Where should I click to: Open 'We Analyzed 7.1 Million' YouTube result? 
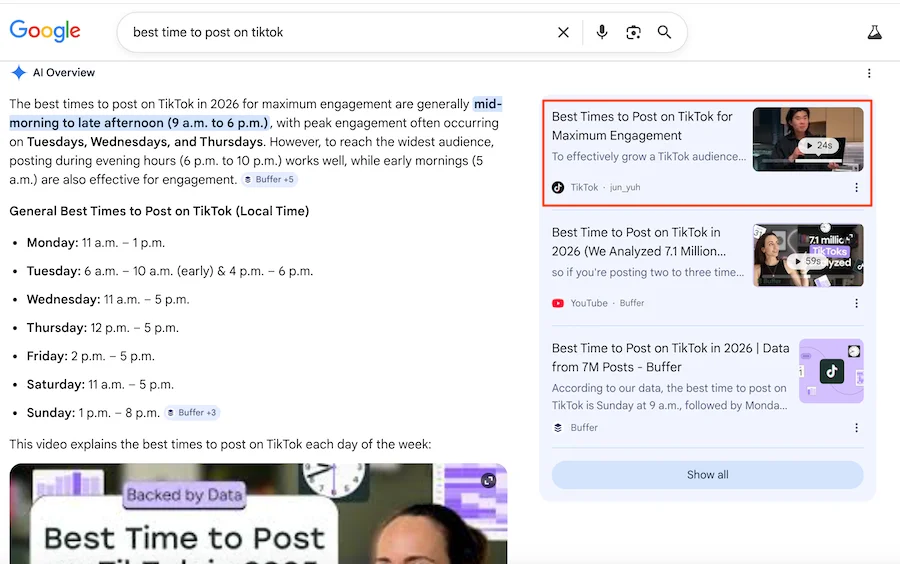(x=638, y=242)
